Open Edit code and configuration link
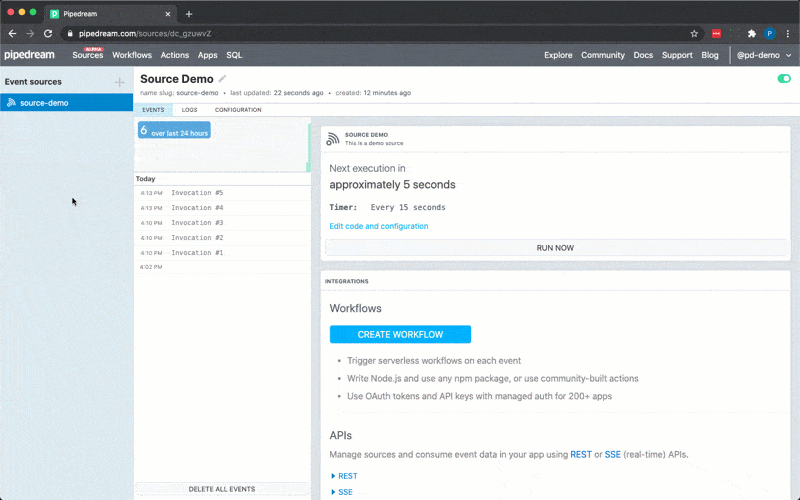 (378, 226)
